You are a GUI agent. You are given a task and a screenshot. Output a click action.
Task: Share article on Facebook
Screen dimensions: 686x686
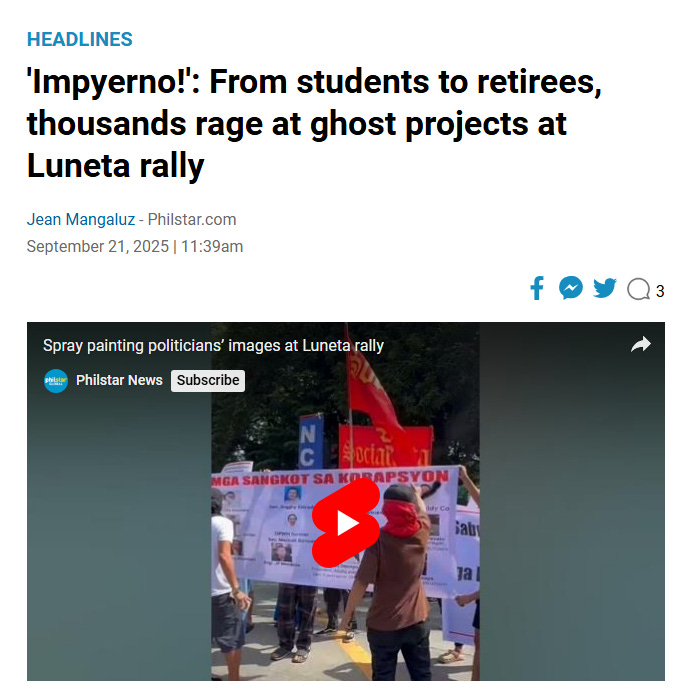(x=537, y=288)
